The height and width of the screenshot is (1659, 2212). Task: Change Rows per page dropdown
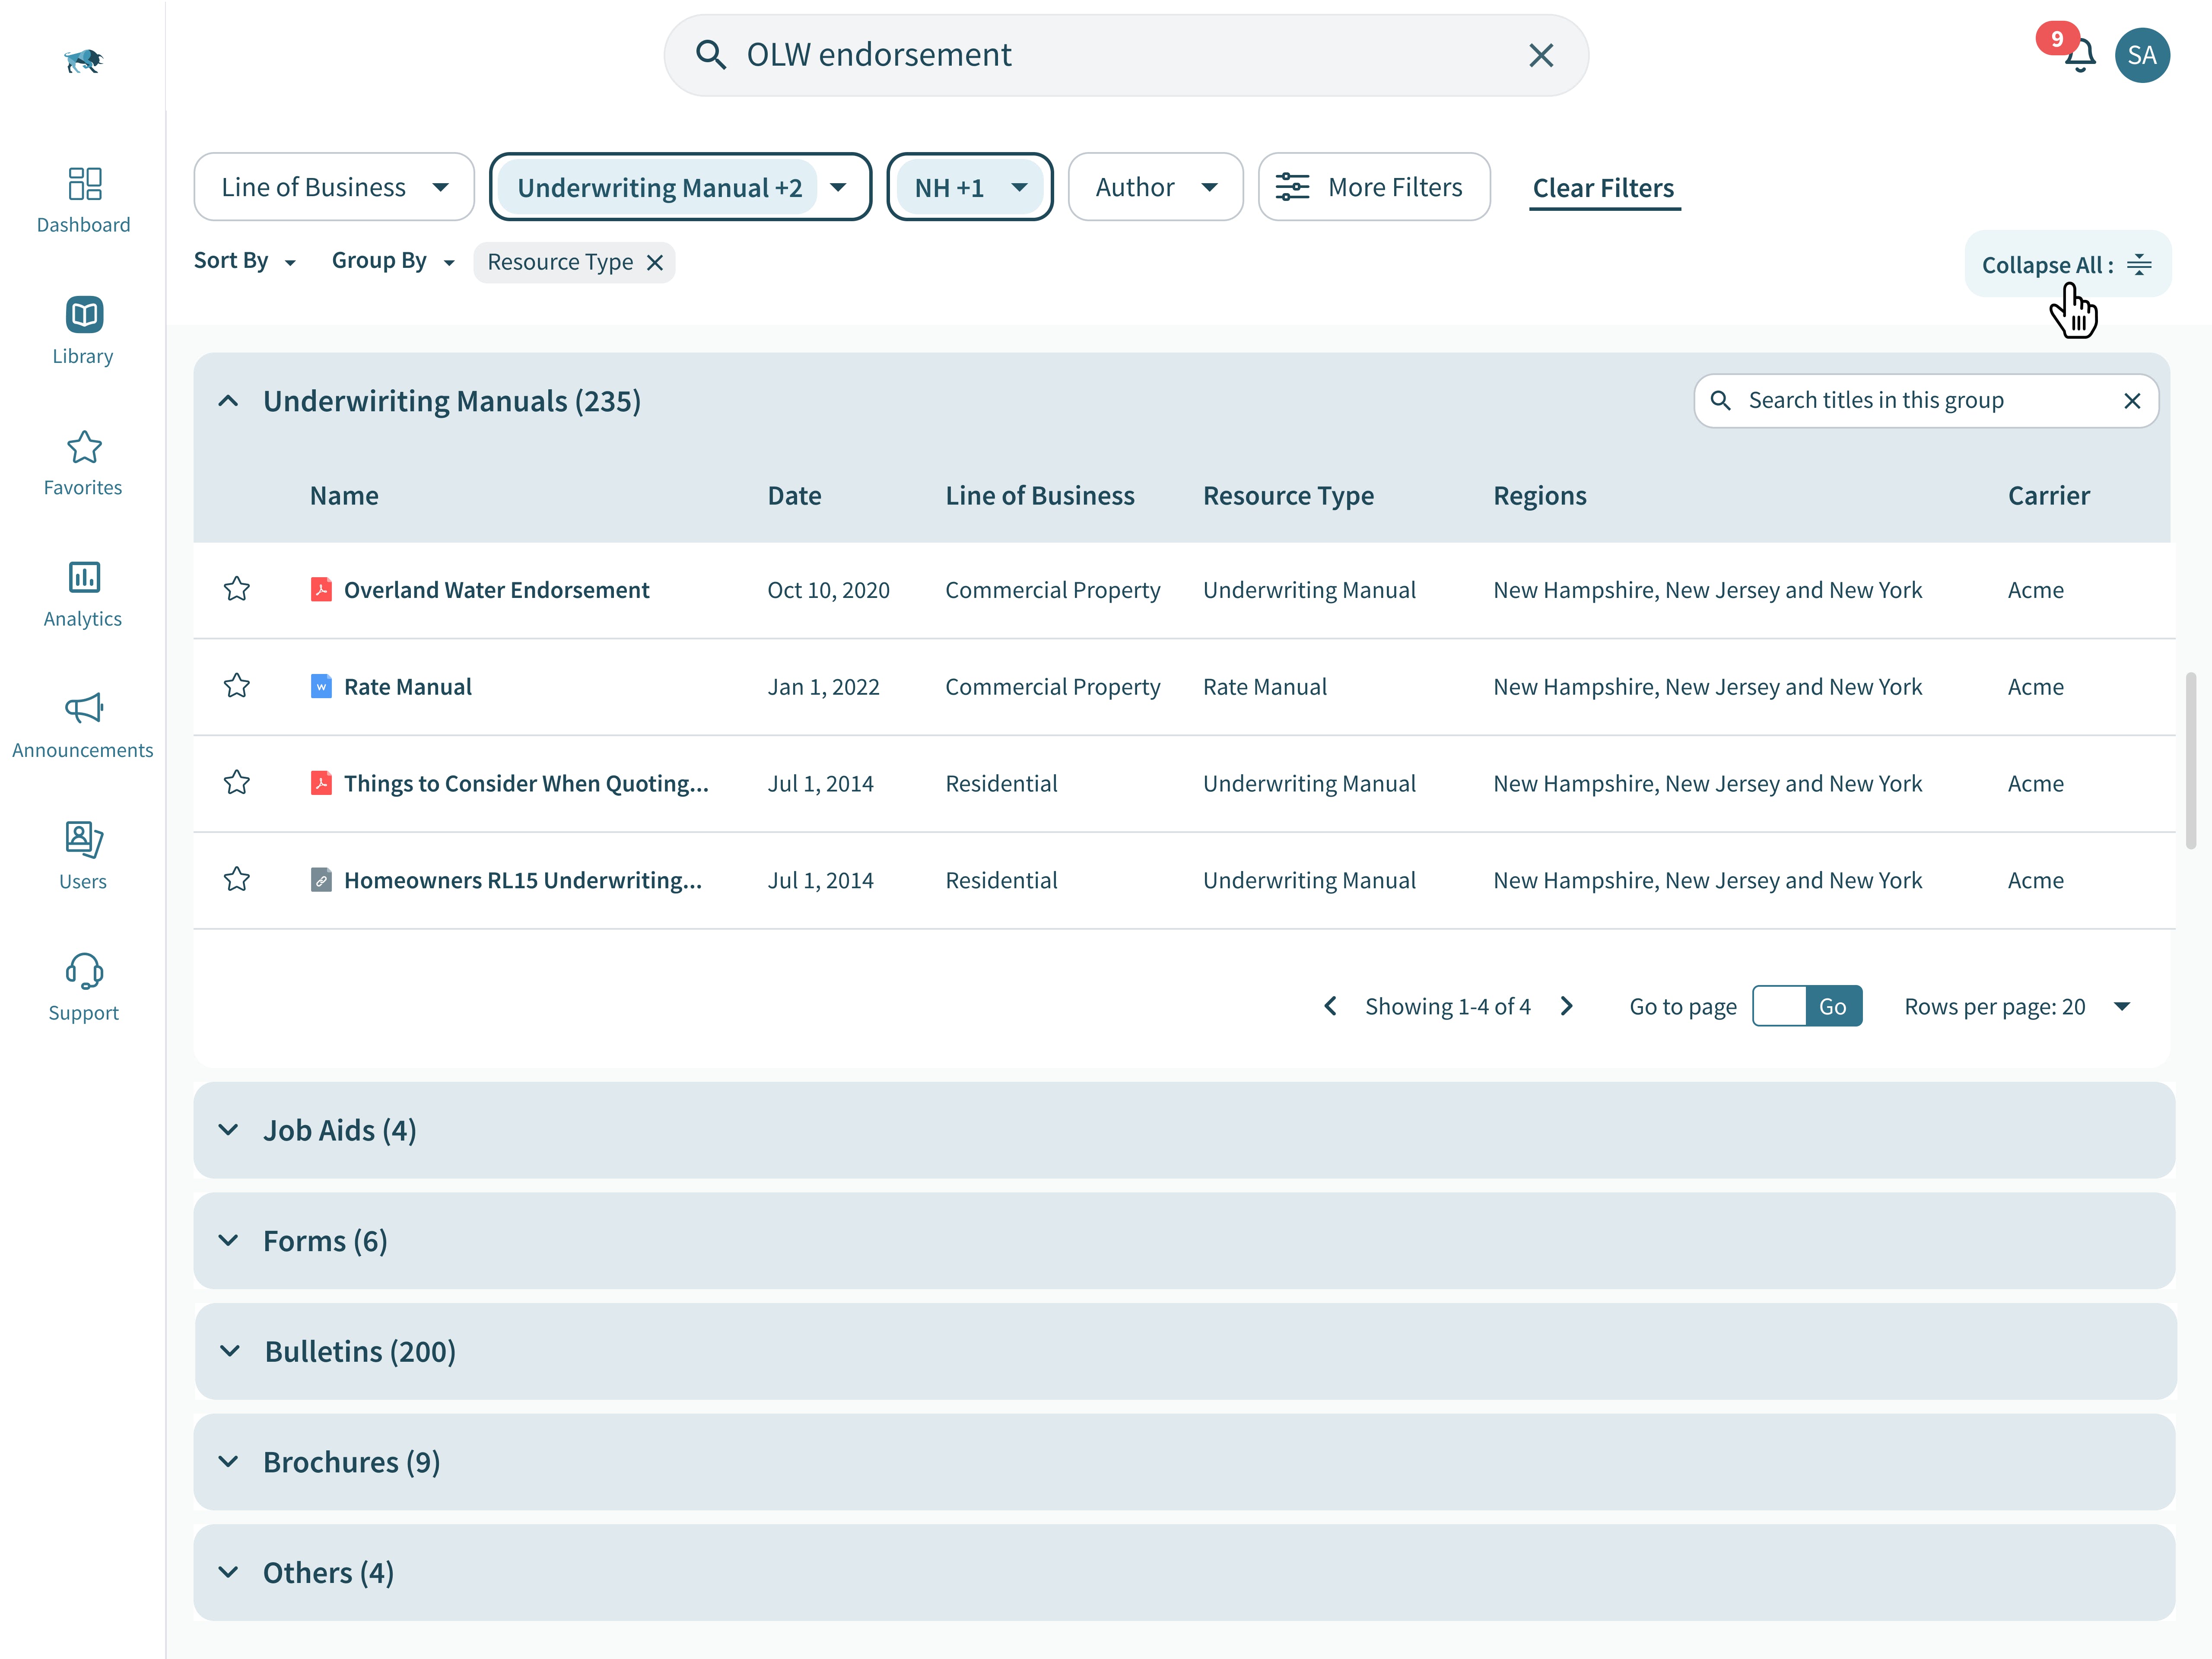click(2018, 1006)
